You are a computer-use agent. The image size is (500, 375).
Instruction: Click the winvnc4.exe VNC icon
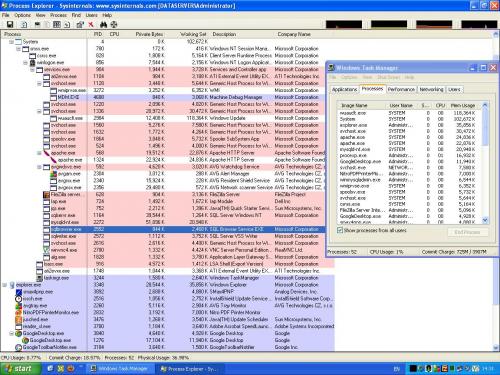(x=47, y=250)
